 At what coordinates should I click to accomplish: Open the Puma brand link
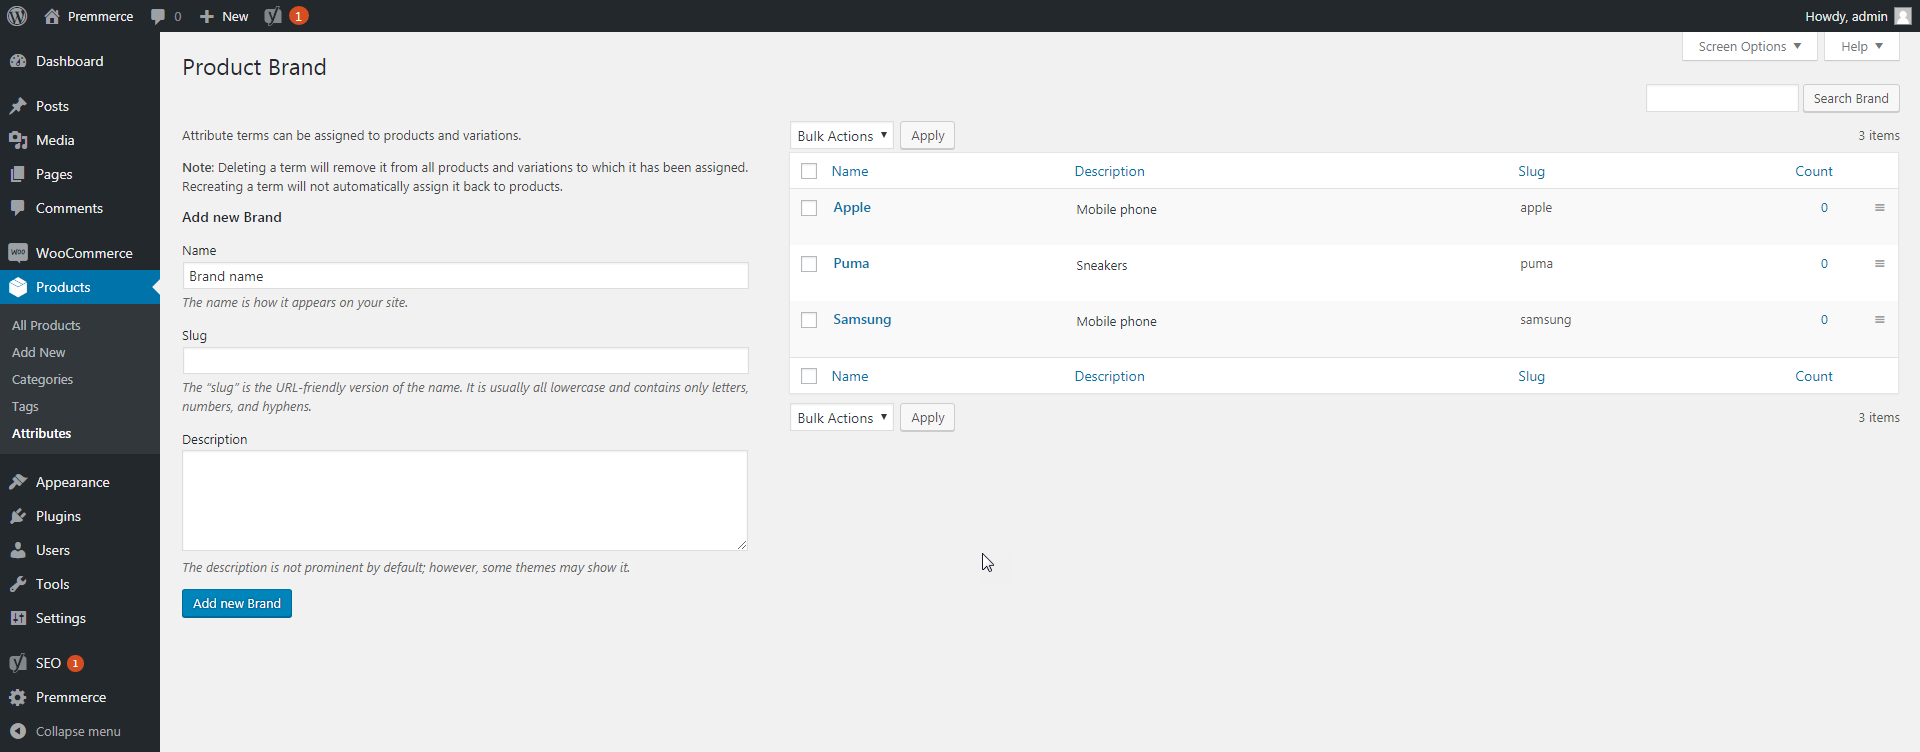click(851, 263)
